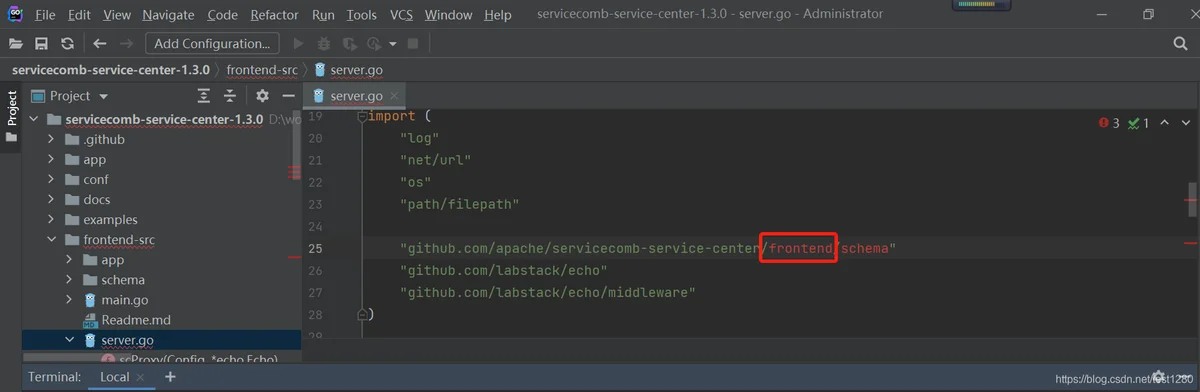Expand main.go file structure arrow

click(x=70, y=300)
